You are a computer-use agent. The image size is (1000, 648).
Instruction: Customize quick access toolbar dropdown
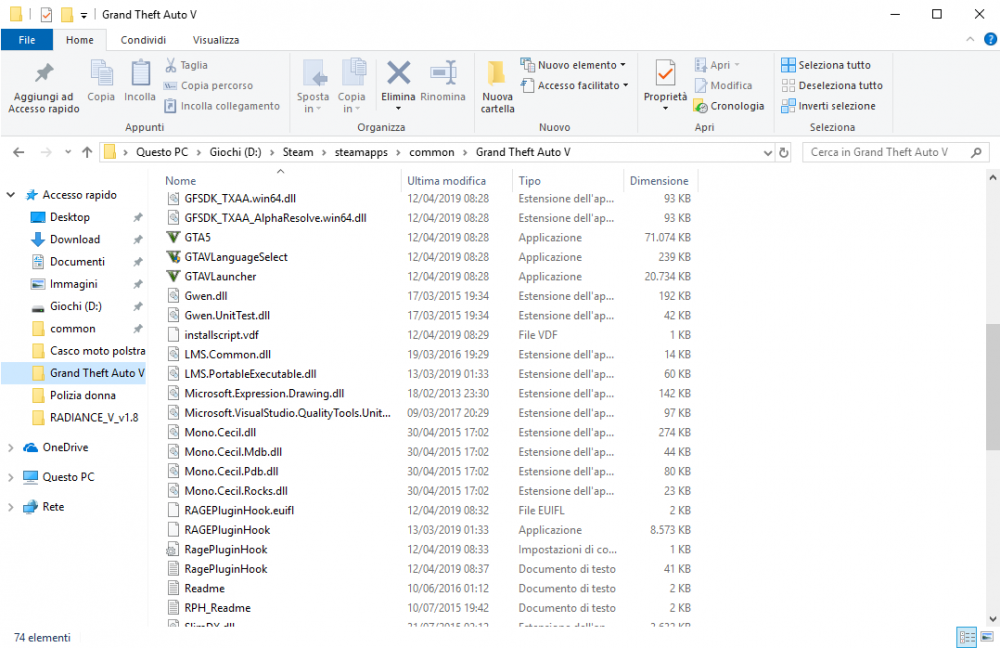pyautogui.click(x=84, y=15)
